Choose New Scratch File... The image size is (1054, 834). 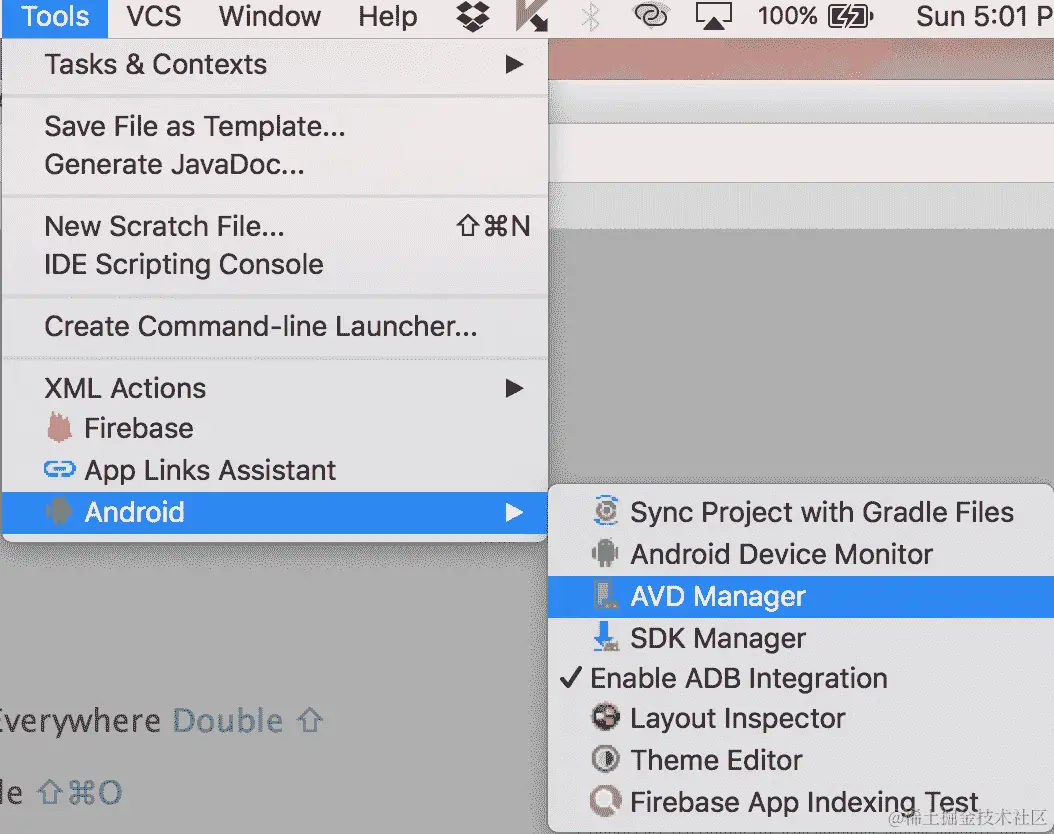pyautogui.click(x=275, y=226)
